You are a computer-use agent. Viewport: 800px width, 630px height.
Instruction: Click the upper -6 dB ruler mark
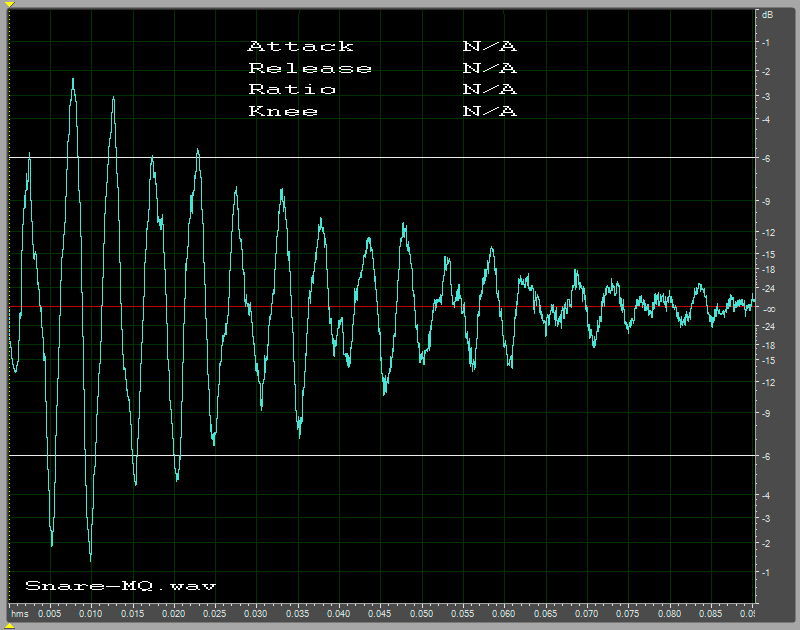(767, 158)
